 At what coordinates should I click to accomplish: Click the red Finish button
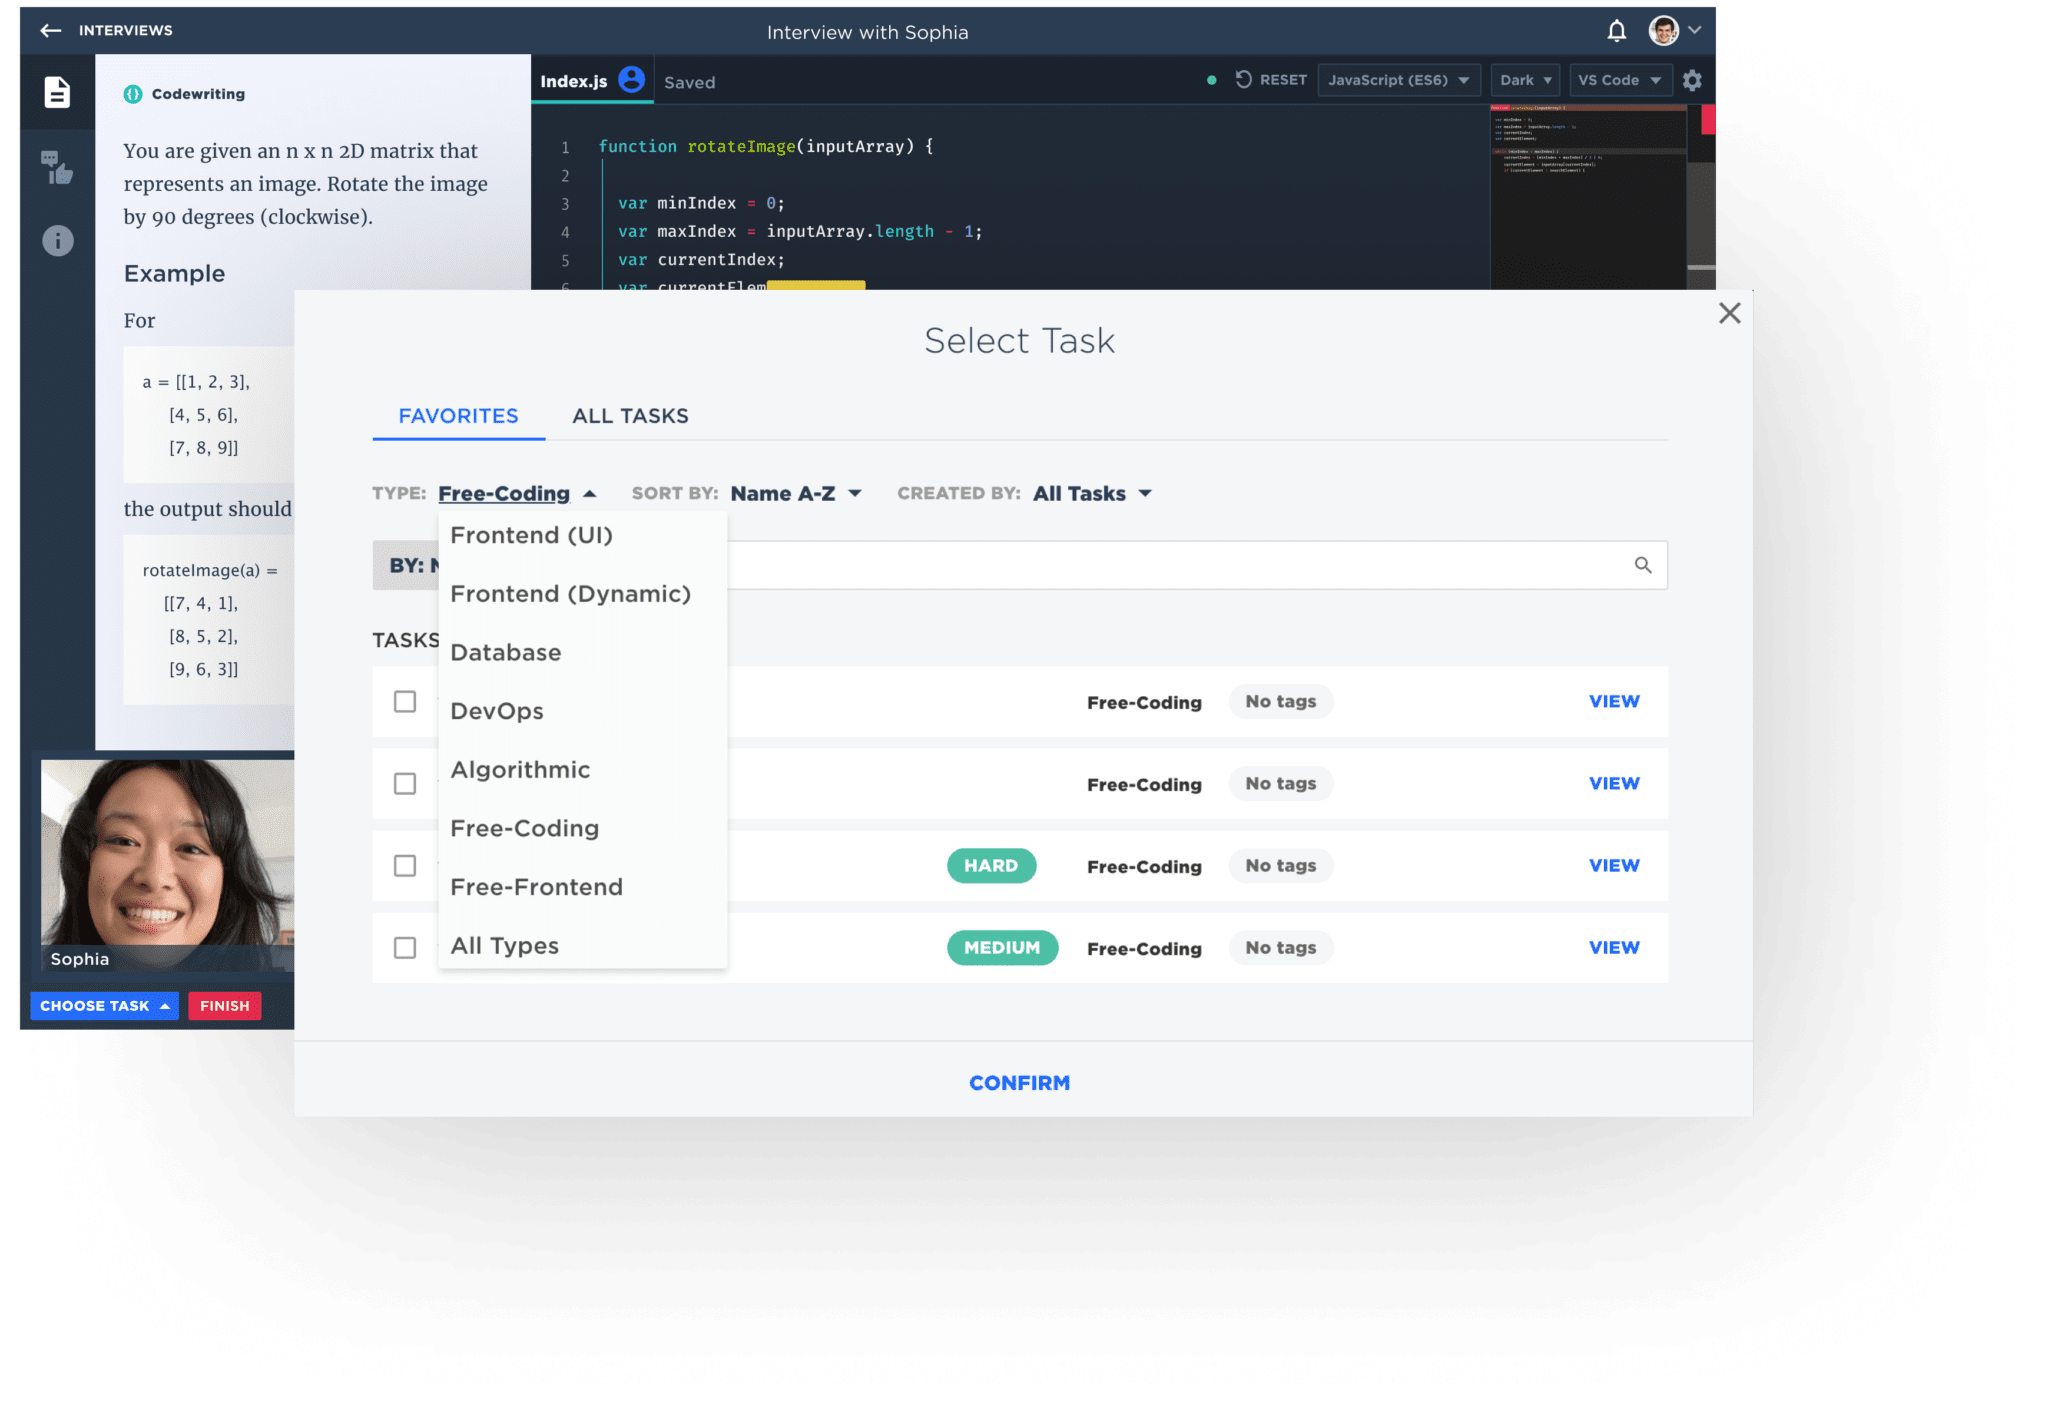click(224, 1006)
